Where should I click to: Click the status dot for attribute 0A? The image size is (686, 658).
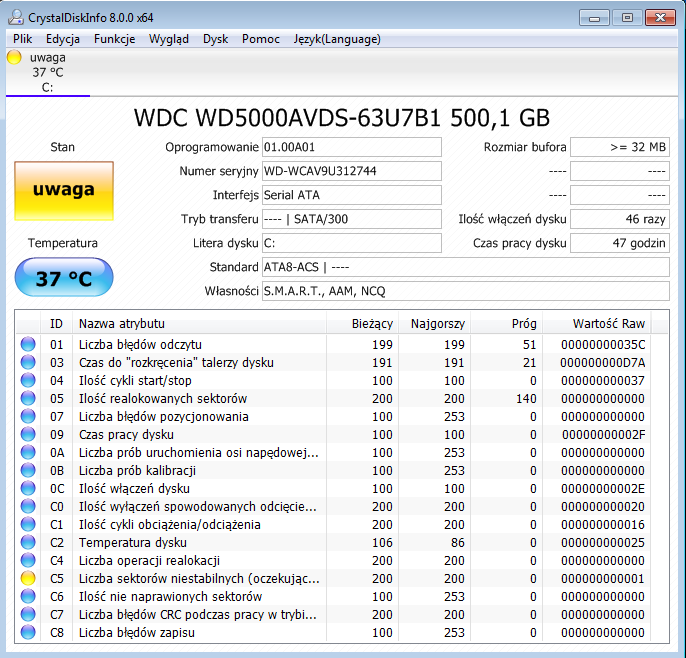[x=28, y=452]
